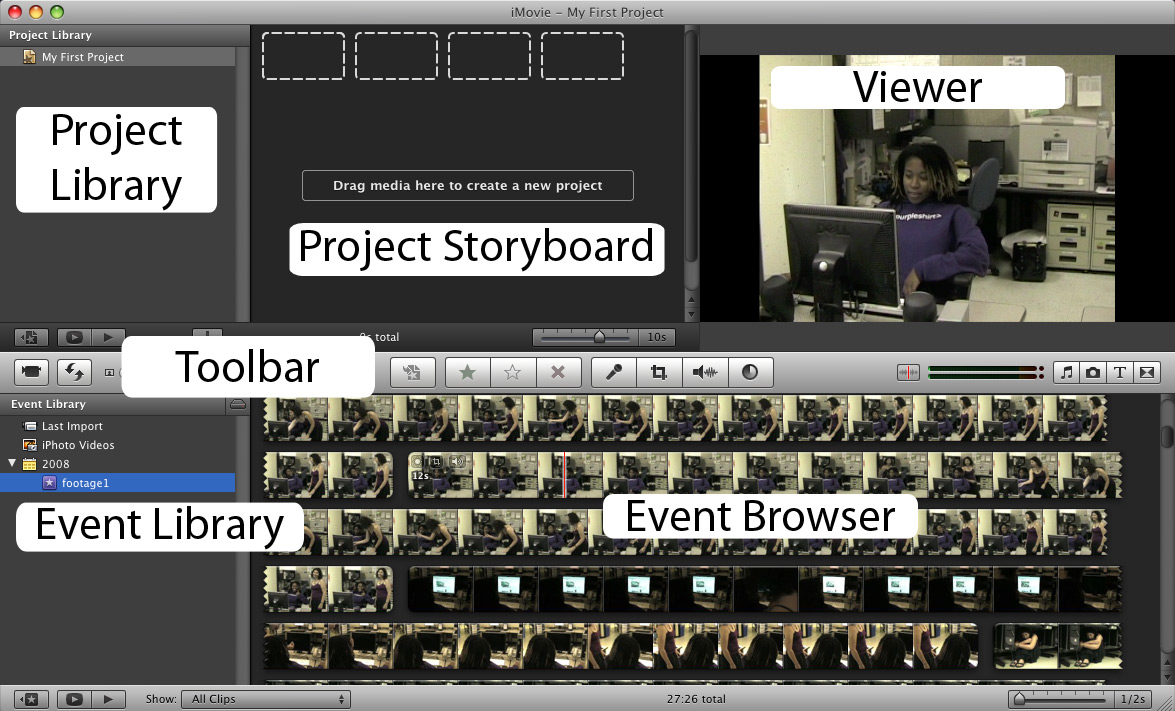
Task: Open the Crop tool
Action: 659,372
